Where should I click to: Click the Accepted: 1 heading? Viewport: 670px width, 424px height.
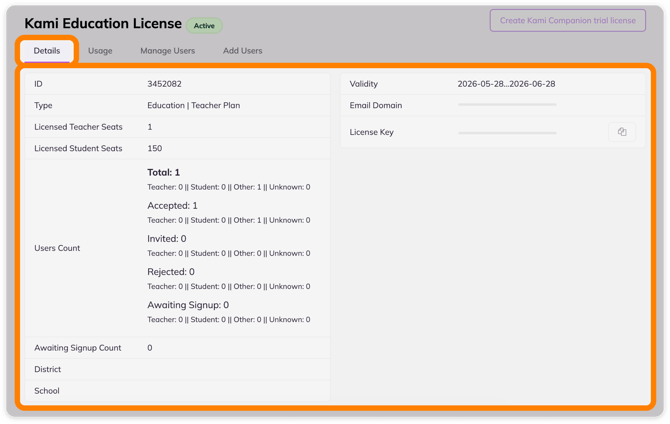tap(172, 206)
